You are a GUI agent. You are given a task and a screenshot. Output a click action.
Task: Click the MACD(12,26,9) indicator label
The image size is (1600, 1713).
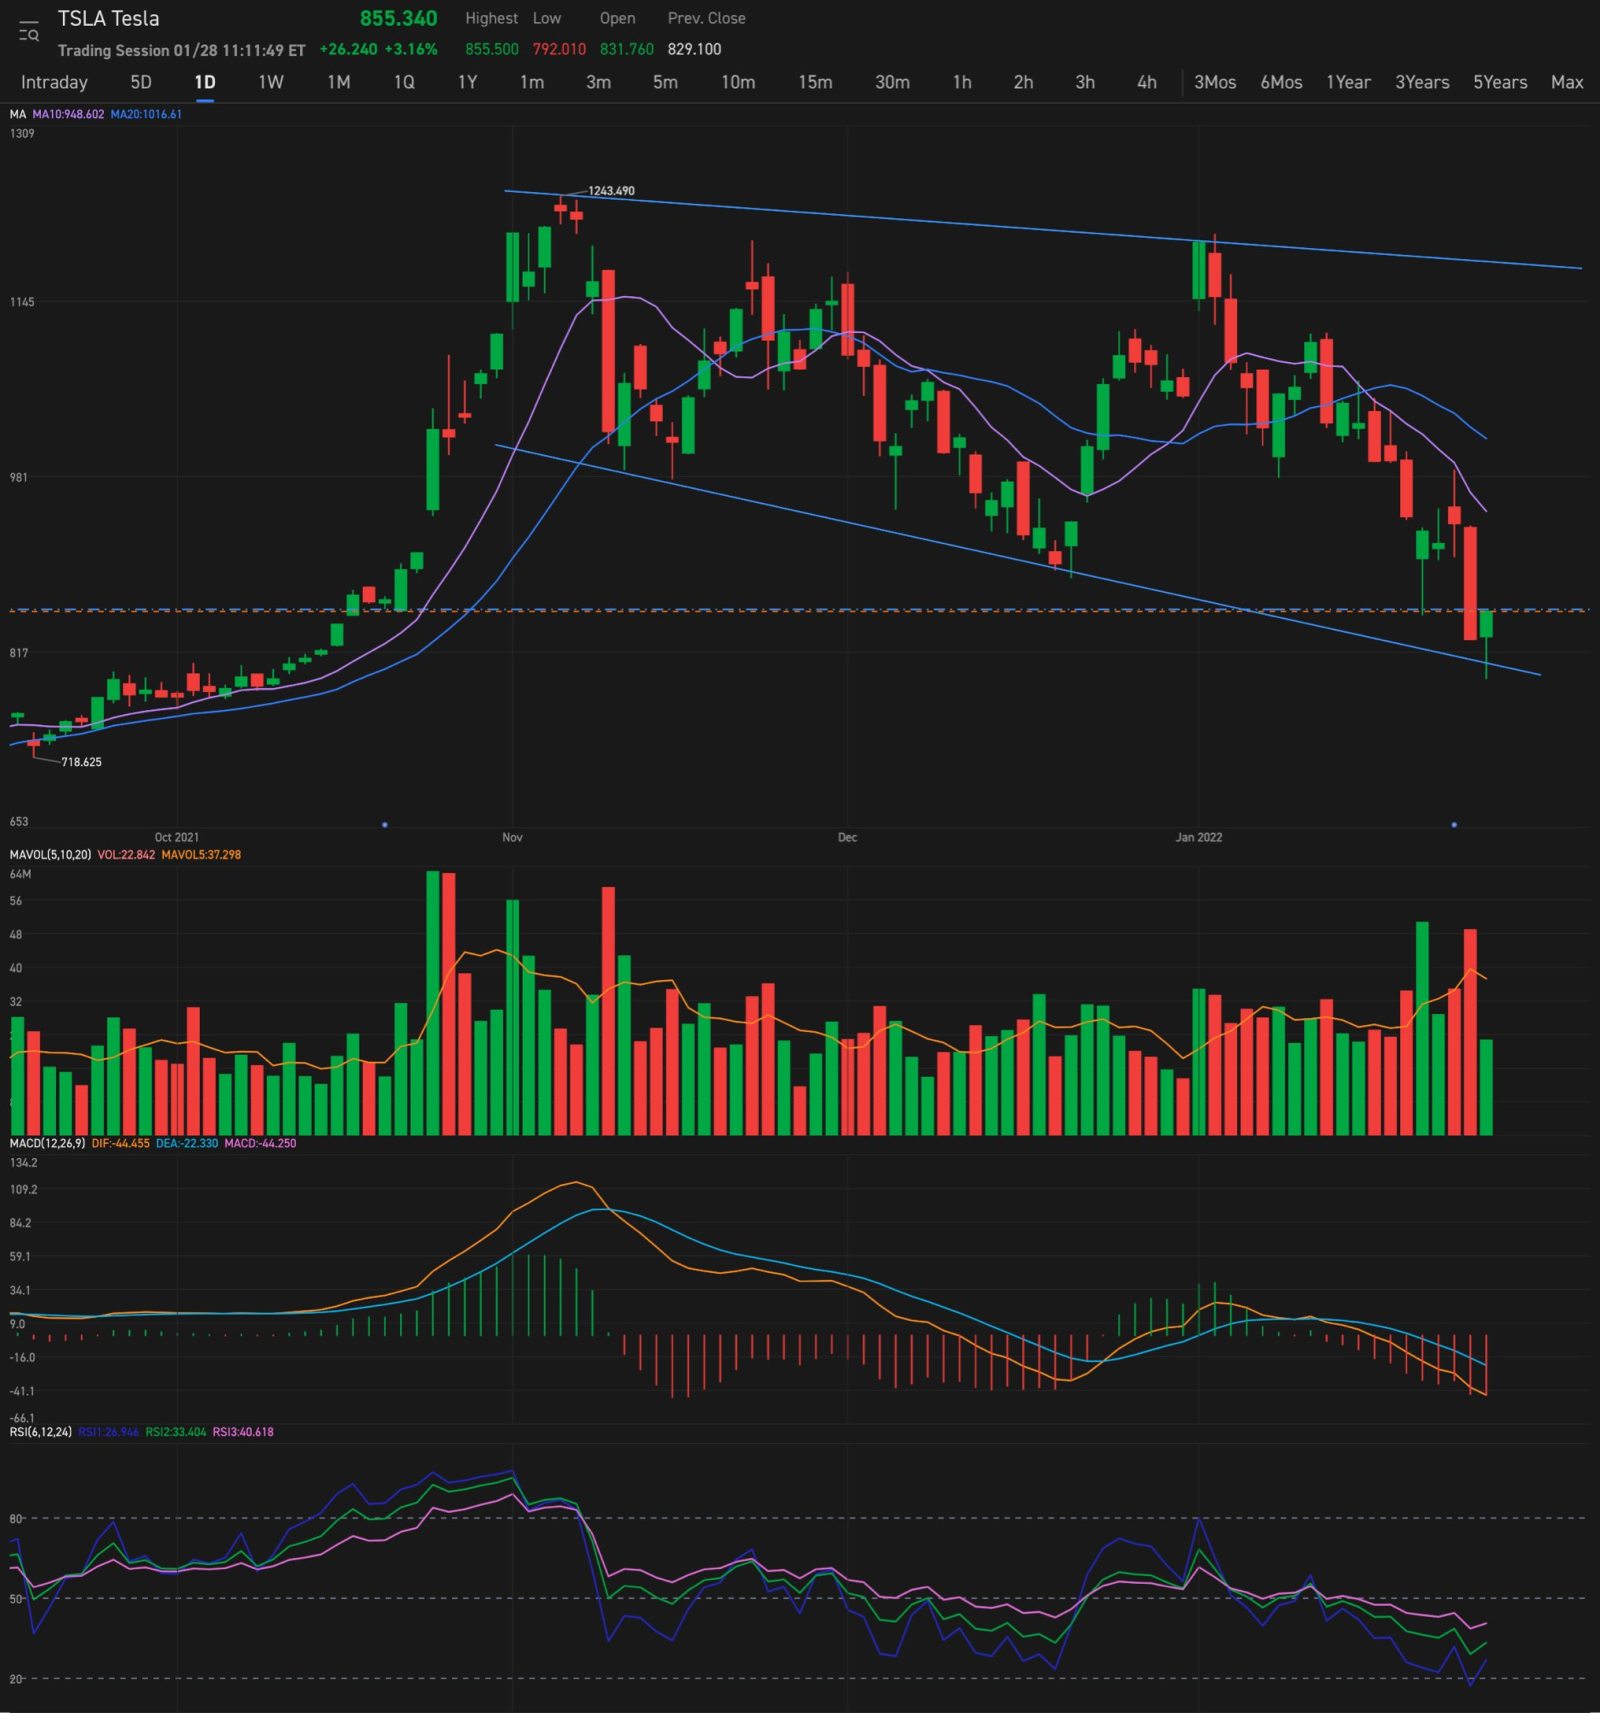pyautogui.click(x=47, y=1143)
